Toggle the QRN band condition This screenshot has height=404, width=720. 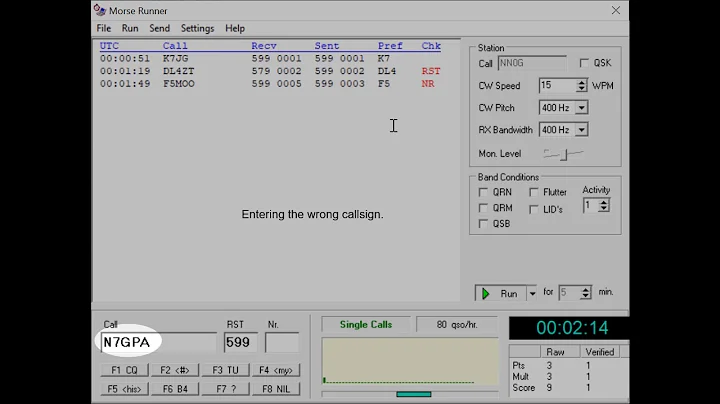click(483, 192)
